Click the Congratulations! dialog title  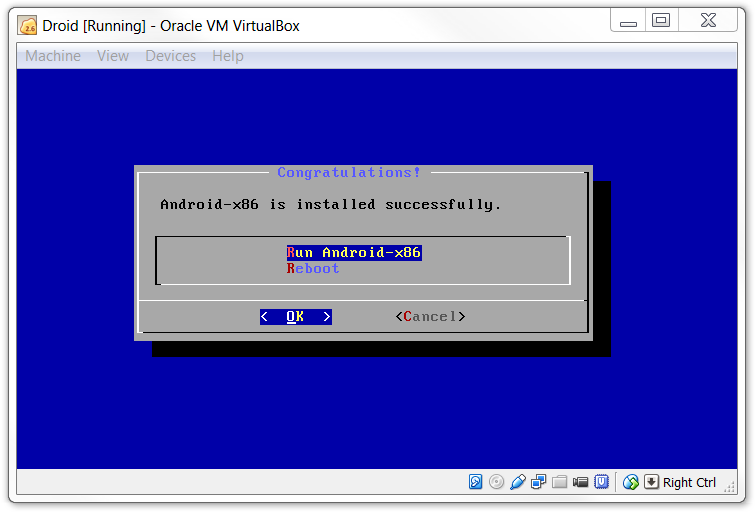tap(349, 172)
